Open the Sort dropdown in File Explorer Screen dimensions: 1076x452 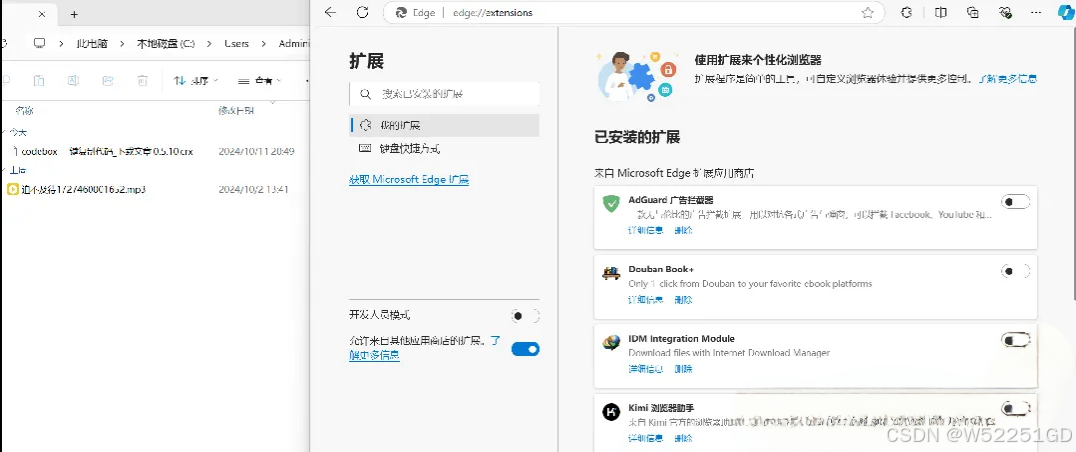point(196,81)
